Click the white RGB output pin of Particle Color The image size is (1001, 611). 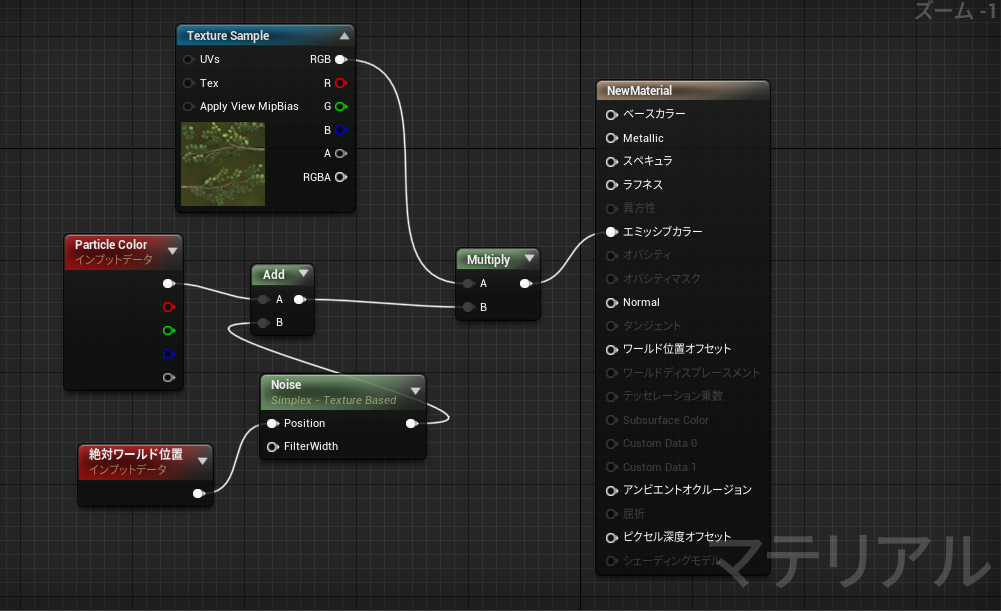tap(169, 283)
